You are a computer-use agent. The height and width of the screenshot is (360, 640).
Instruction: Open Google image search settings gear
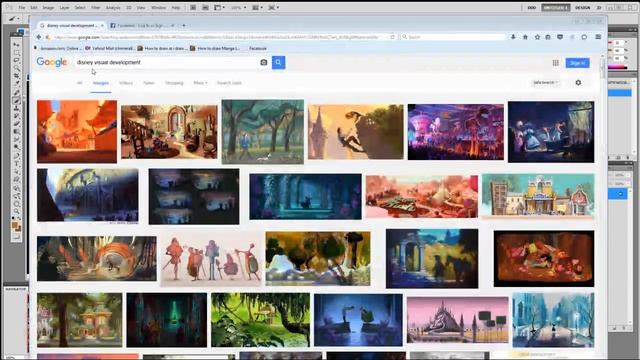tap(578, 82)
